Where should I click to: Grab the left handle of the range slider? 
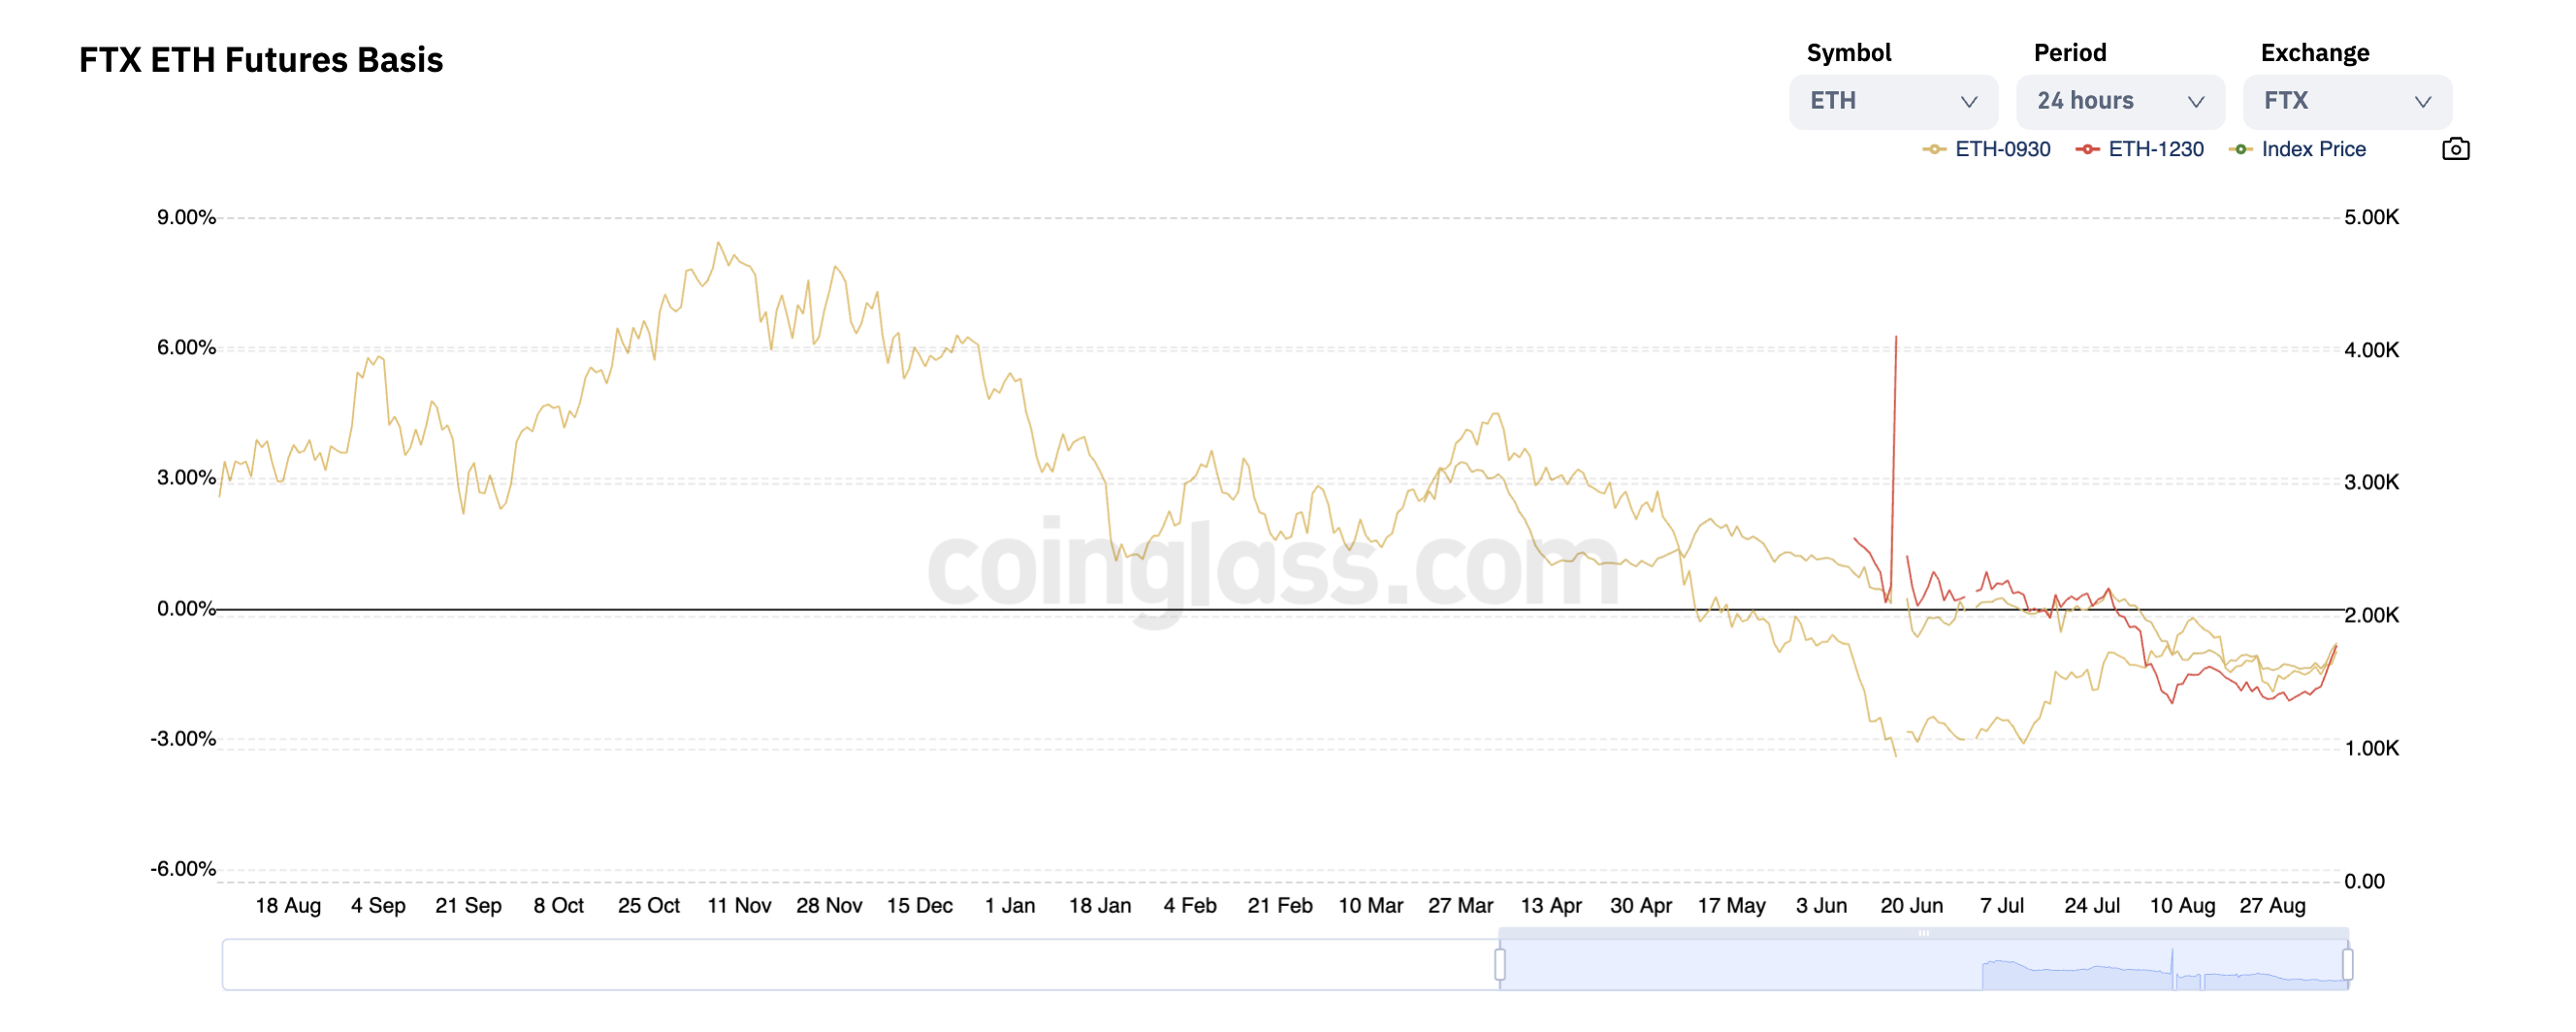[x=1499, y=964]
